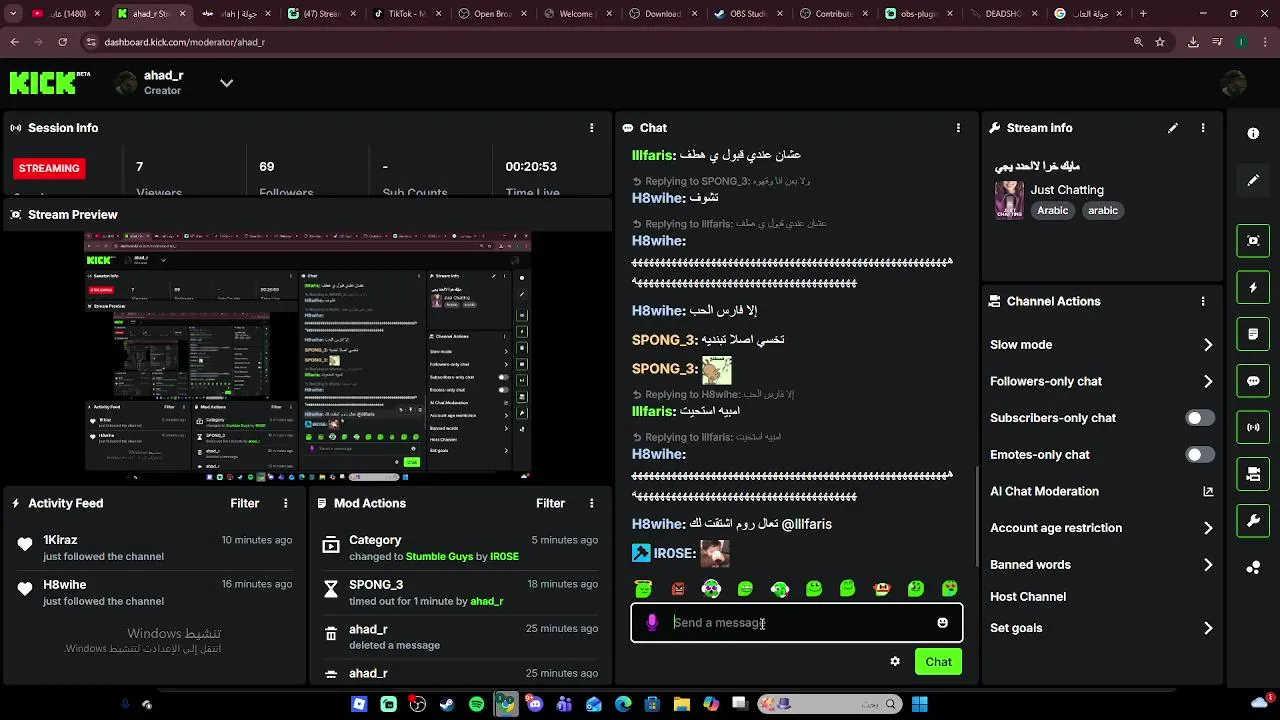Expand Account age restriction settings

(1208, 528)
